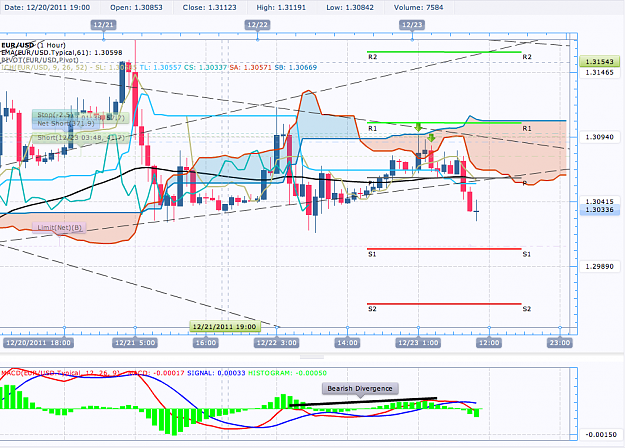The image size is (625, 448).
Task: Click the SB: 1.30669 Ichimoku value
Action: pyautogui.click(x=296, y=68)
